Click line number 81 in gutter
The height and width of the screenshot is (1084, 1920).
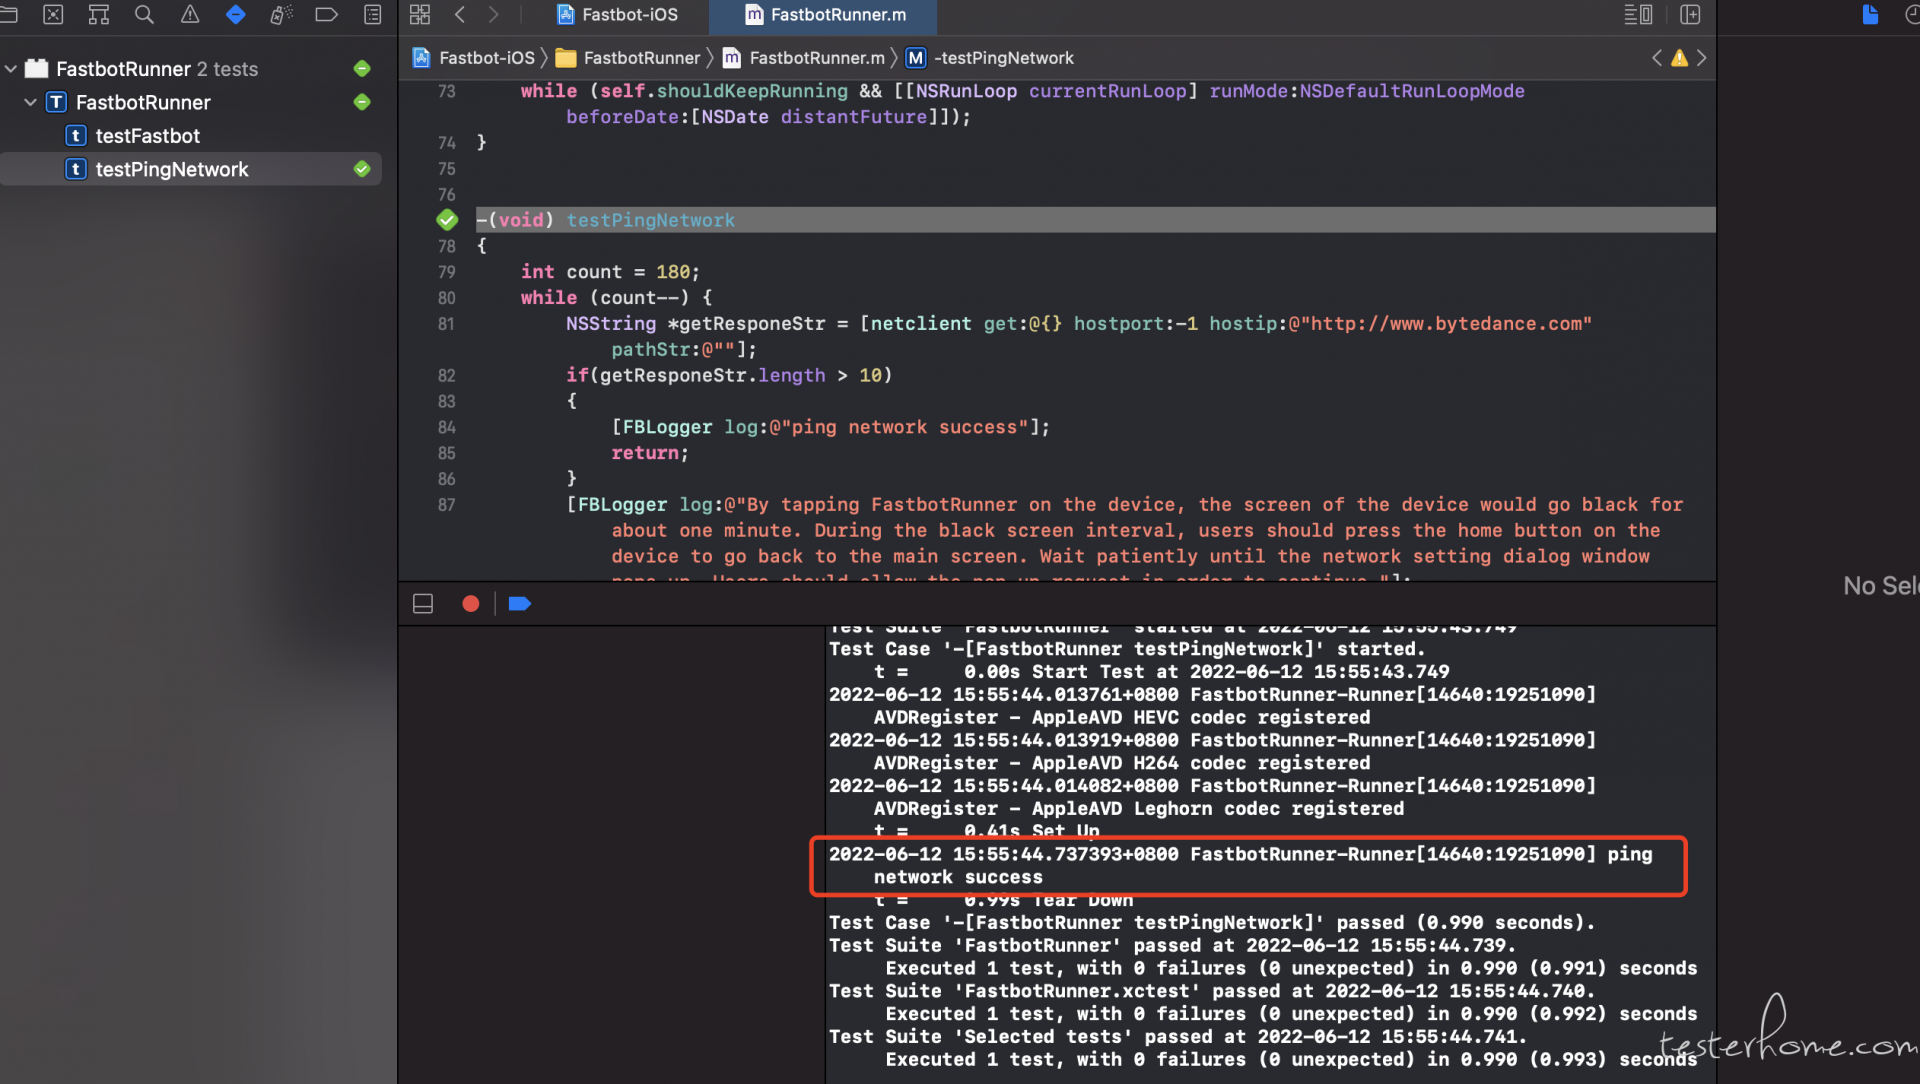tap(446, 324)
